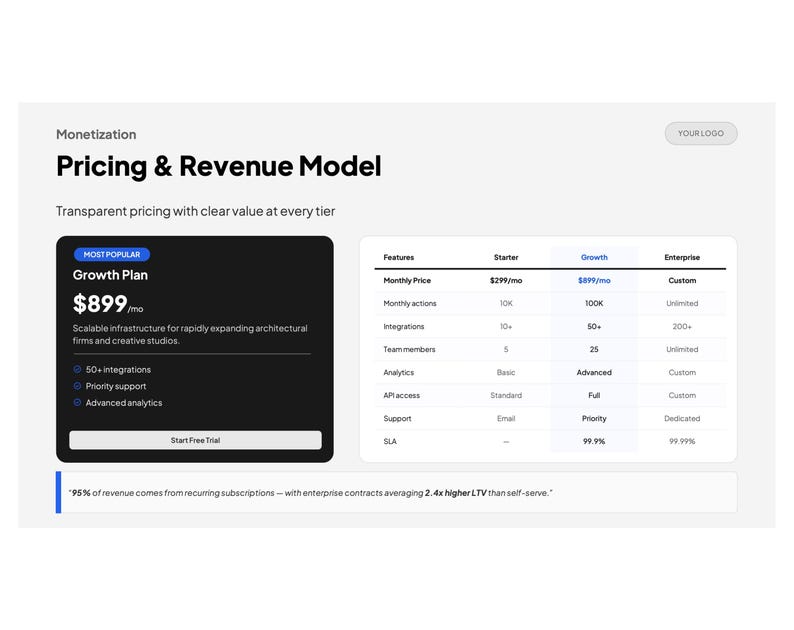Click the 99.99% SLA cell

click(682, 442)
